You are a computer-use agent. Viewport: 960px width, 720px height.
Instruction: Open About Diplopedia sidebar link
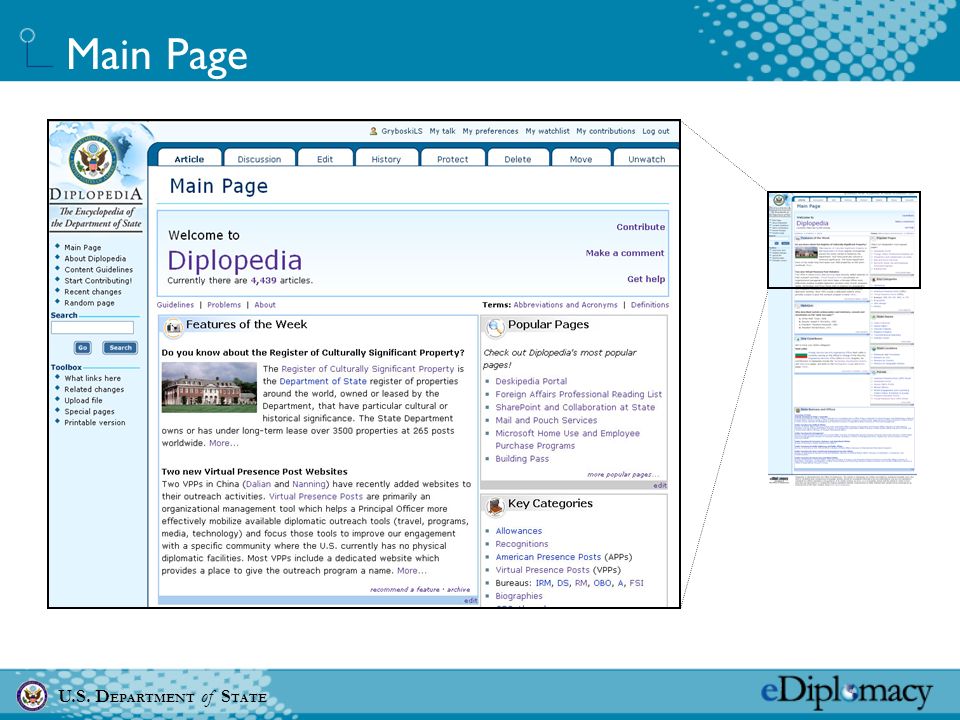(95, 258)
